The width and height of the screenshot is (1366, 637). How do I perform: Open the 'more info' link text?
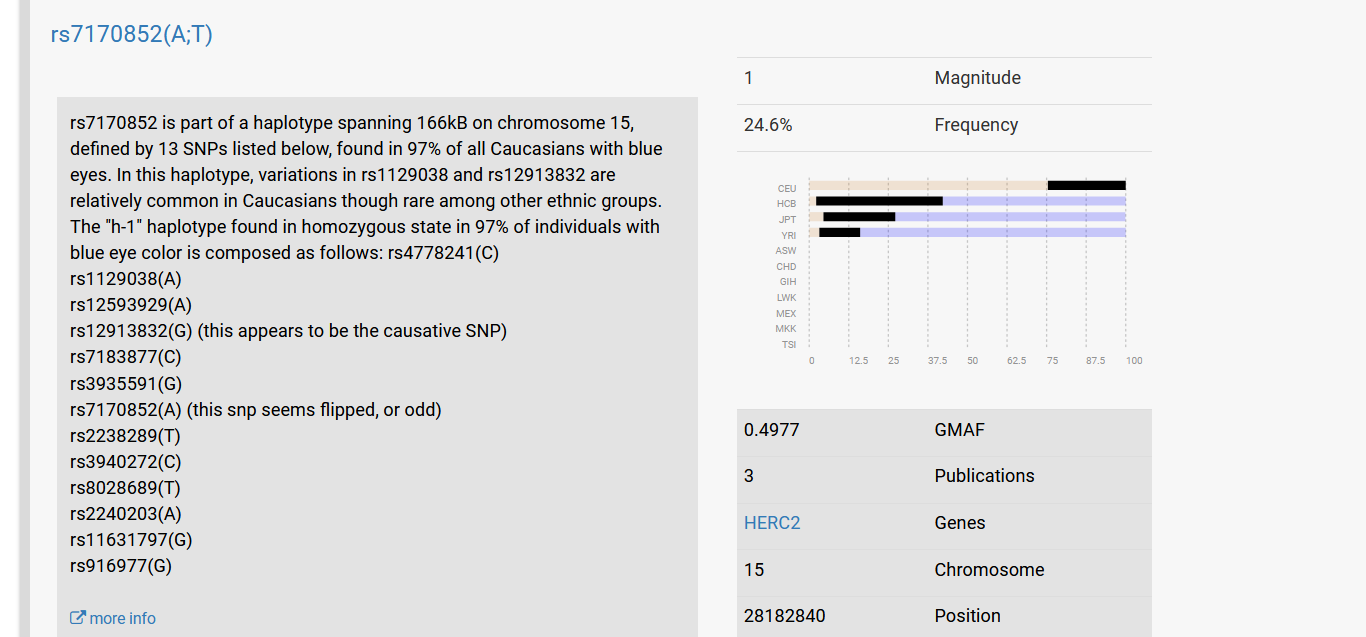(122, 618)
